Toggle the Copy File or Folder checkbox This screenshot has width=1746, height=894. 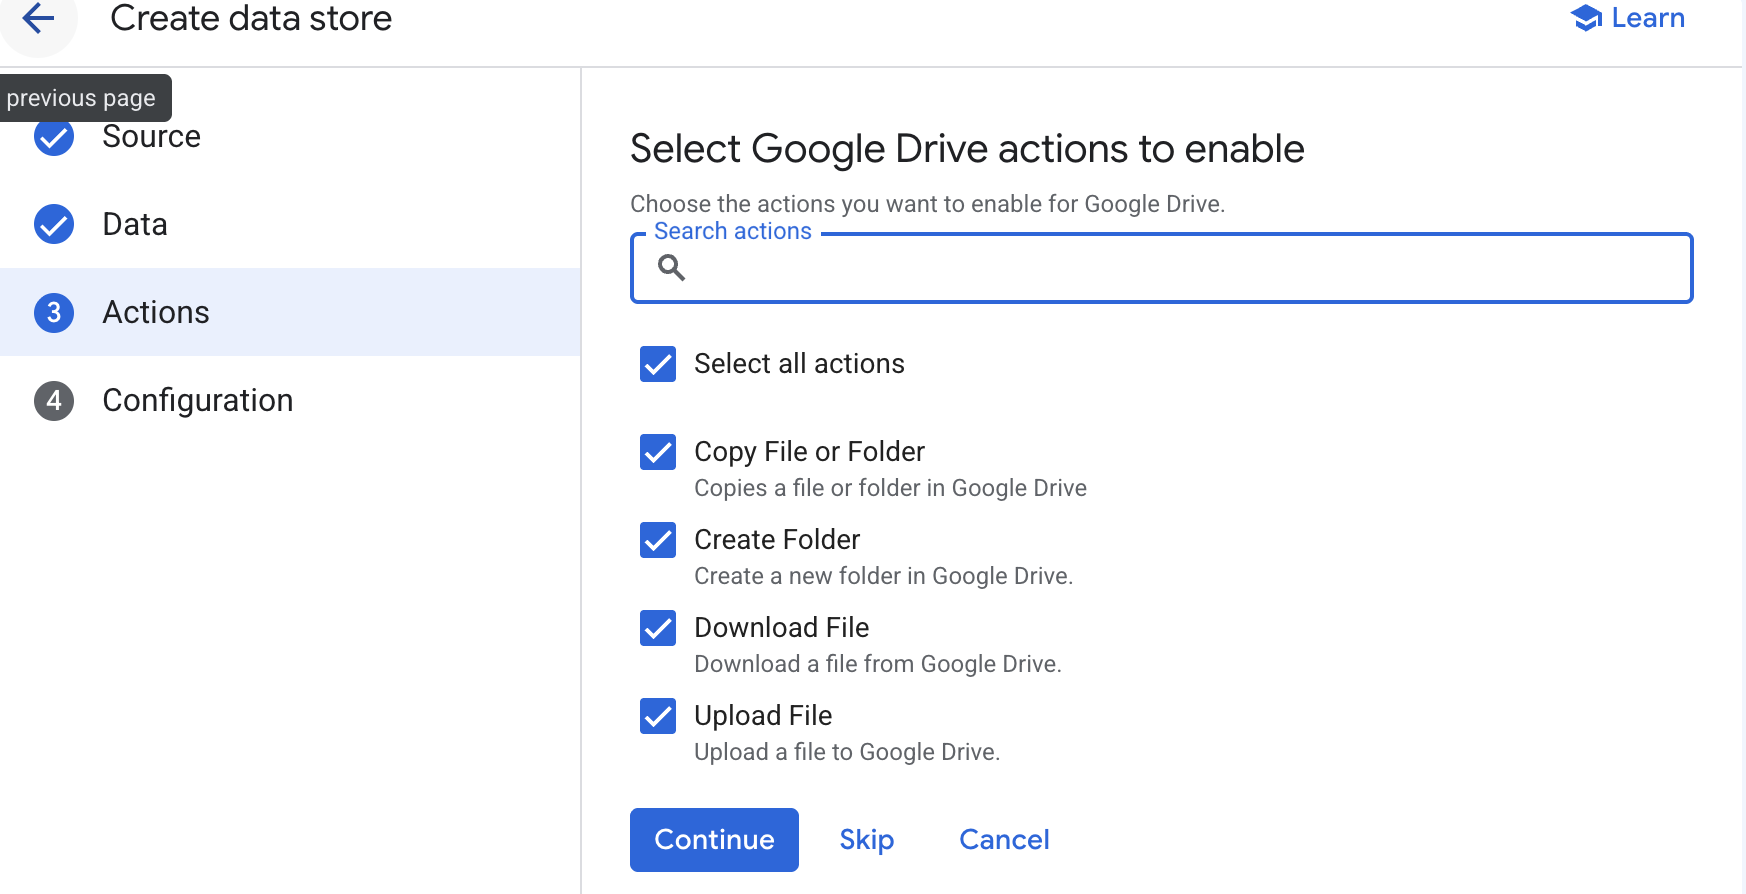click(658, 452)
